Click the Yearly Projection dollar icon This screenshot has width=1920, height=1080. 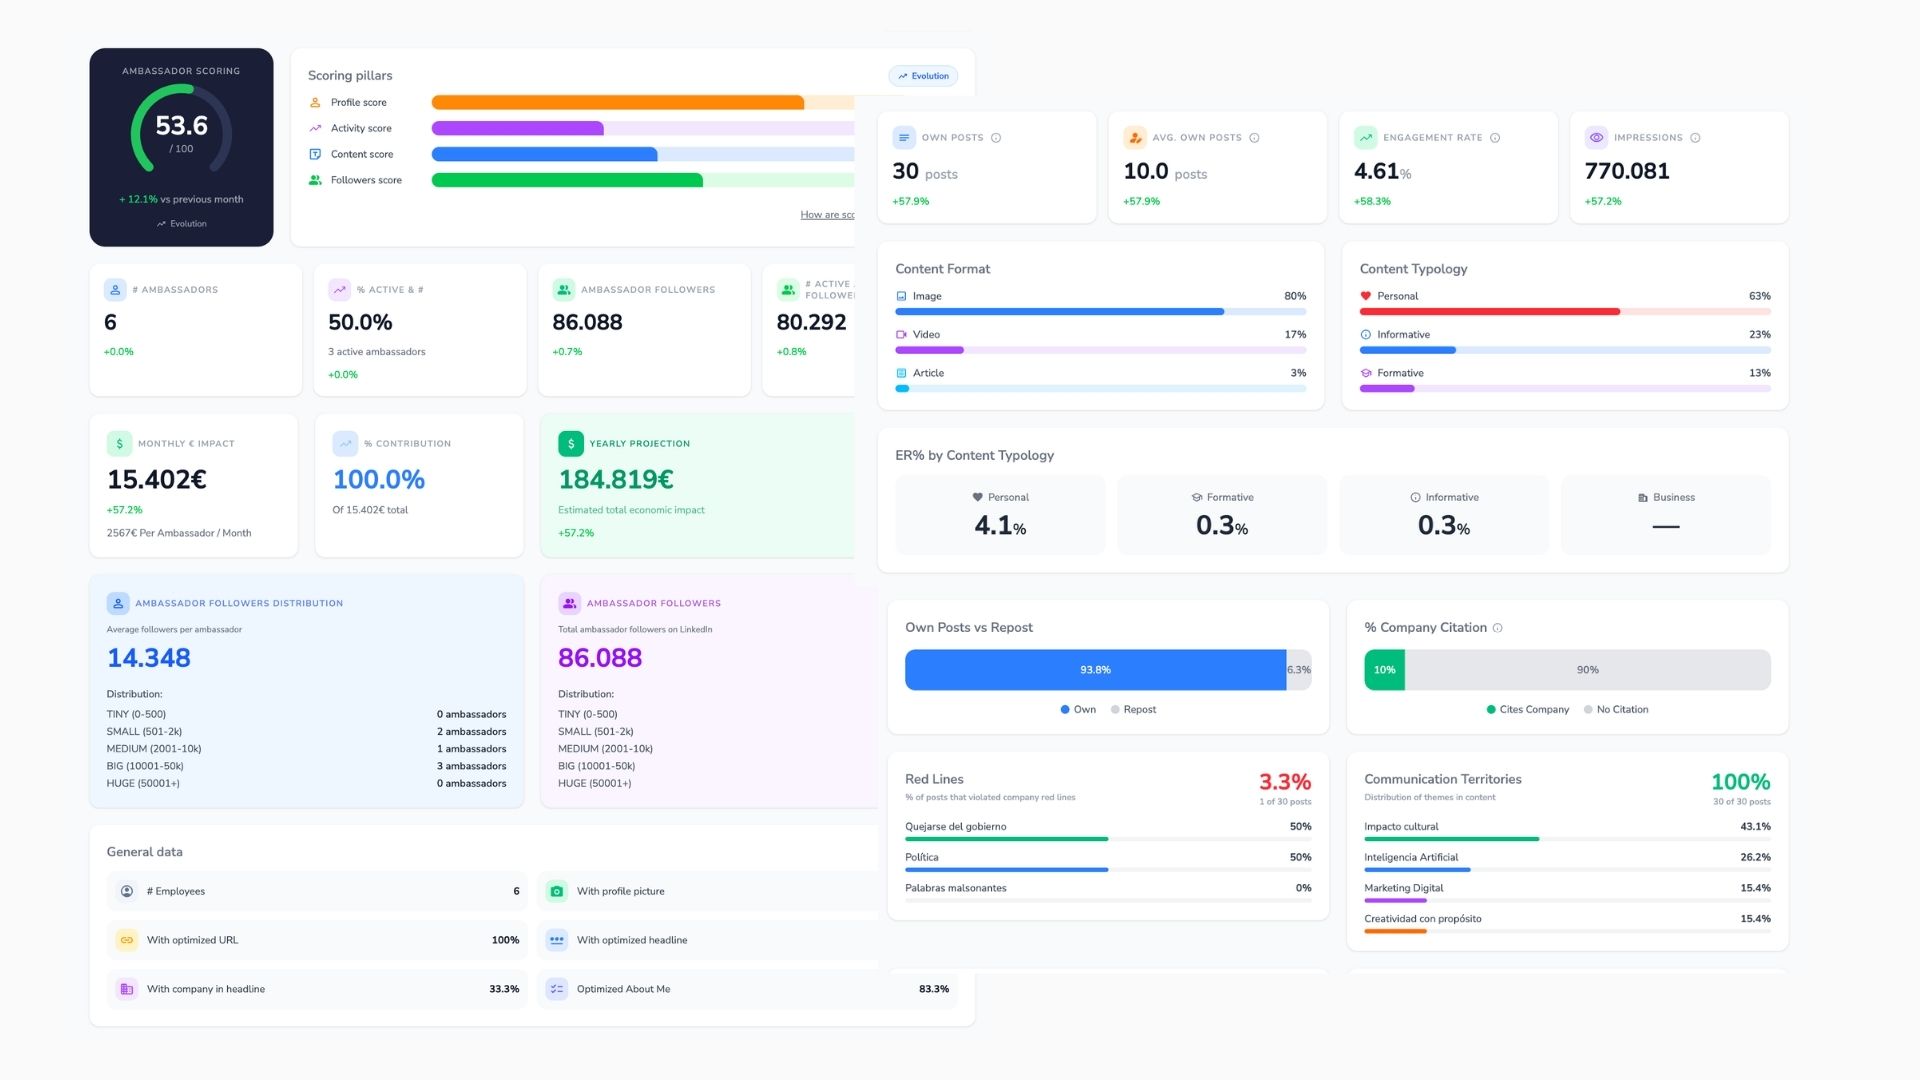pyautogui.click(x=571, y=443)
